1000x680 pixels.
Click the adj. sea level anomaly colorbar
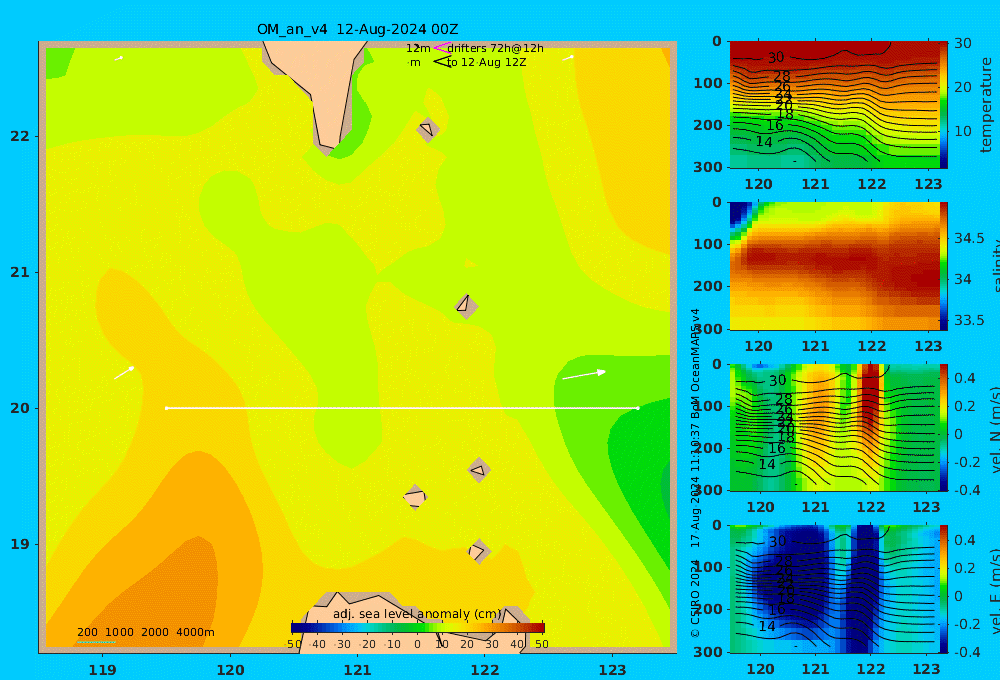coord(418,628)
